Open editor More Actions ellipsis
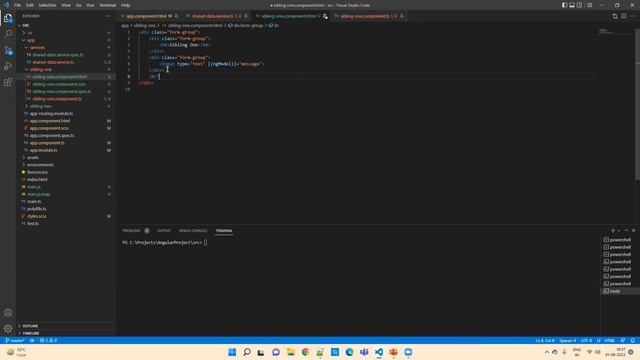Image resolution: width=640 pixels, height=360 pixels. (632, 16)
